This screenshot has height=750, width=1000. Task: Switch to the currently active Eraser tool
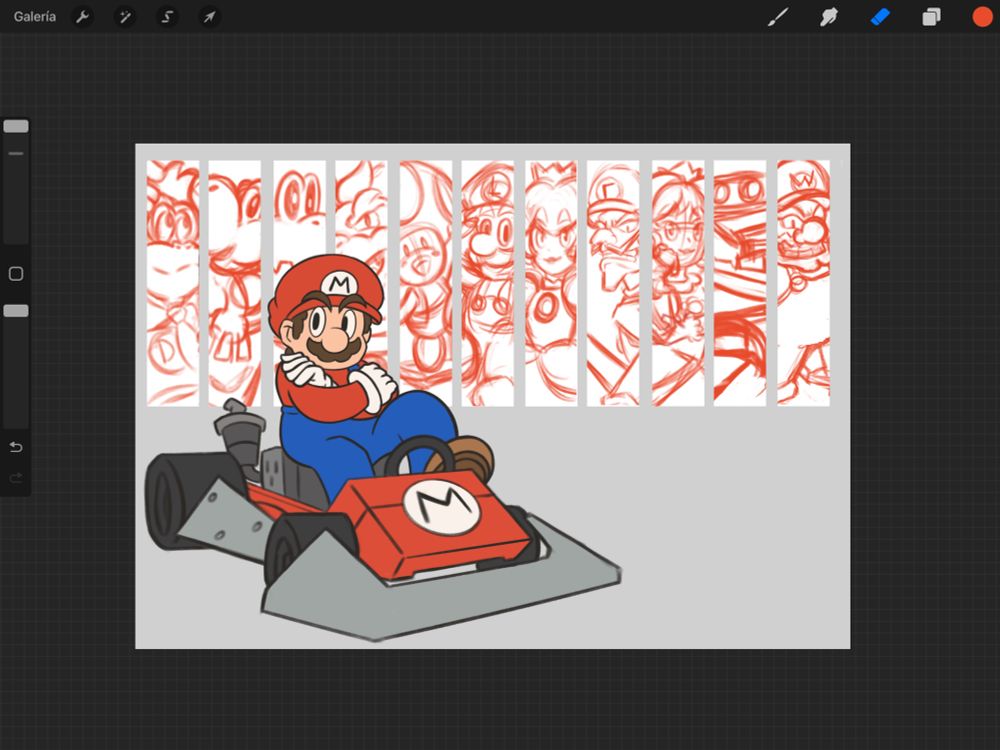coord(879,16)
